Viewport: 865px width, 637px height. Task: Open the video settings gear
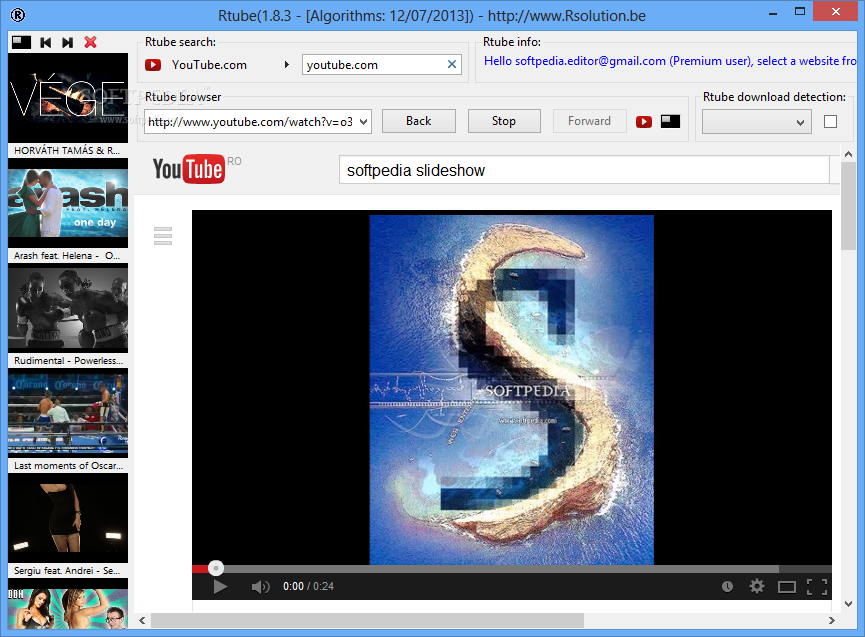tap(757, 586)
